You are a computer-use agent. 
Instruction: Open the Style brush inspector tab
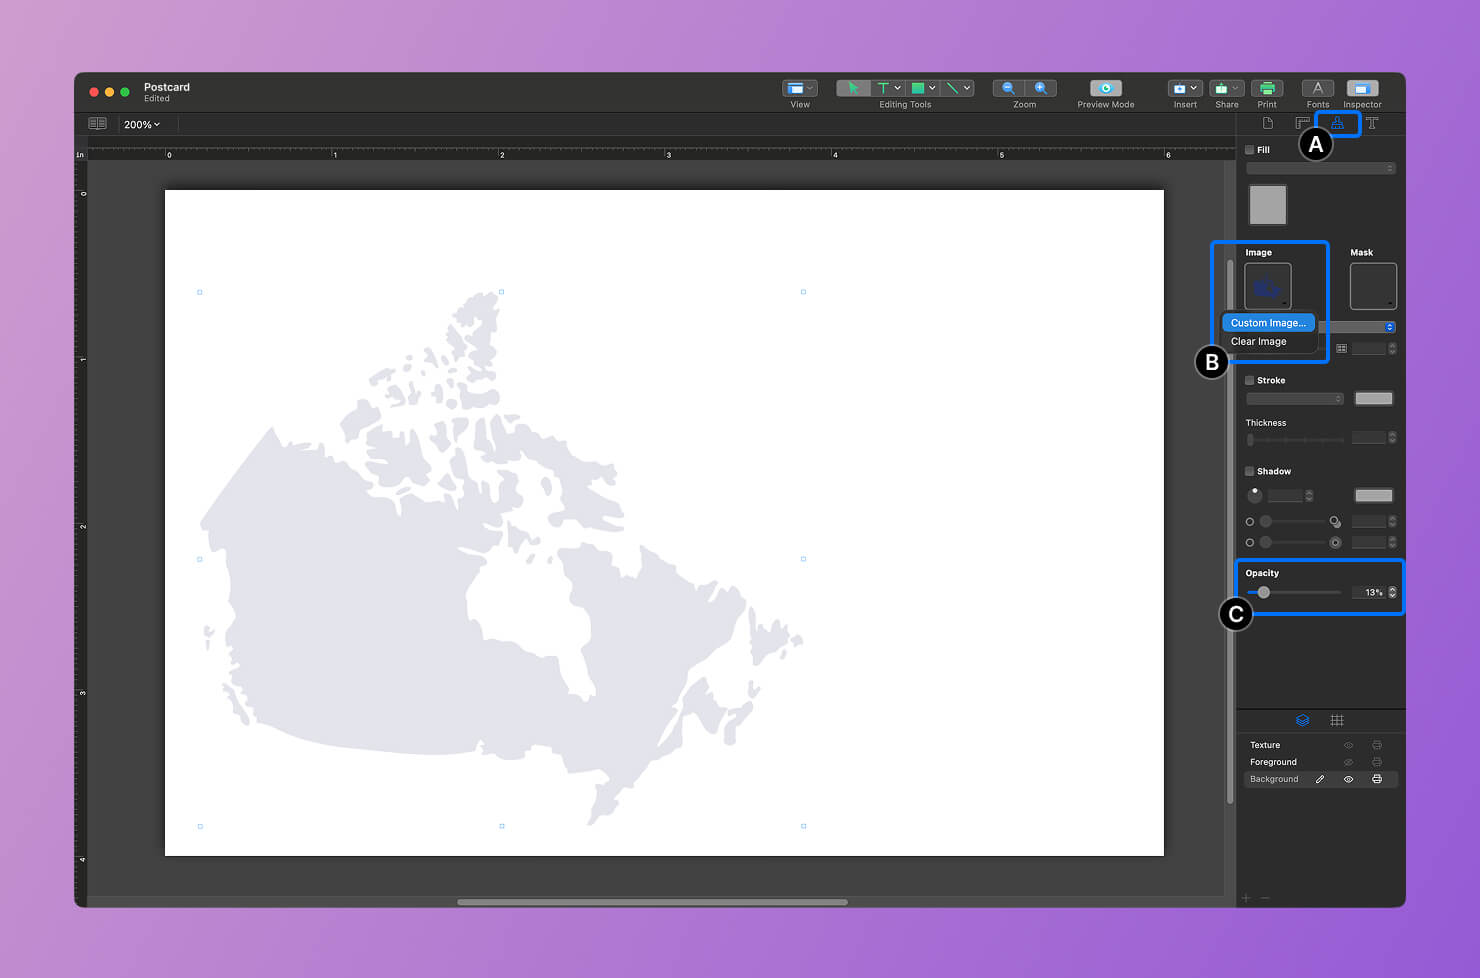(1337, 123)
